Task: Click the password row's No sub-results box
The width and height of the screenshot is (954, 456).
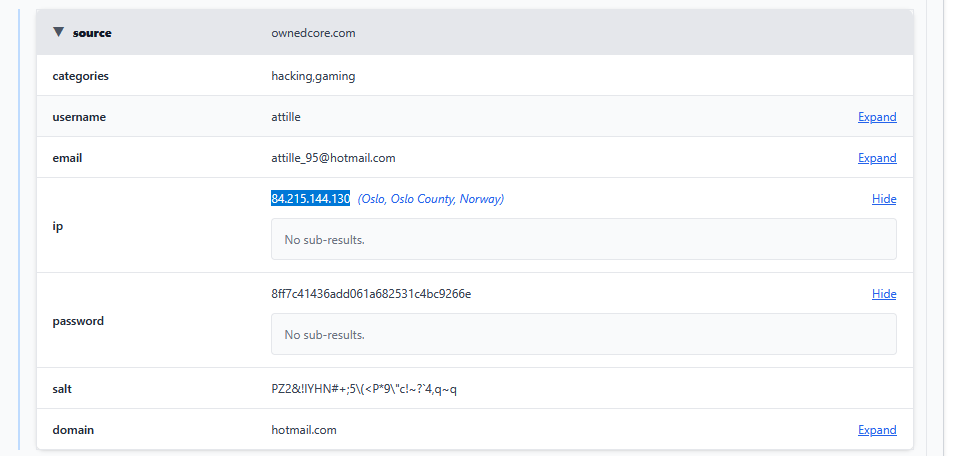Action: click(583, 335)
